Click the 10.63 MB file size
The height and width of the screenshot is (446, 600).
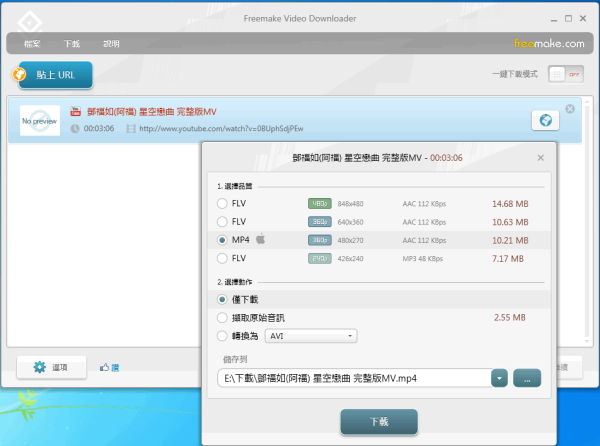tap(510, 222)
